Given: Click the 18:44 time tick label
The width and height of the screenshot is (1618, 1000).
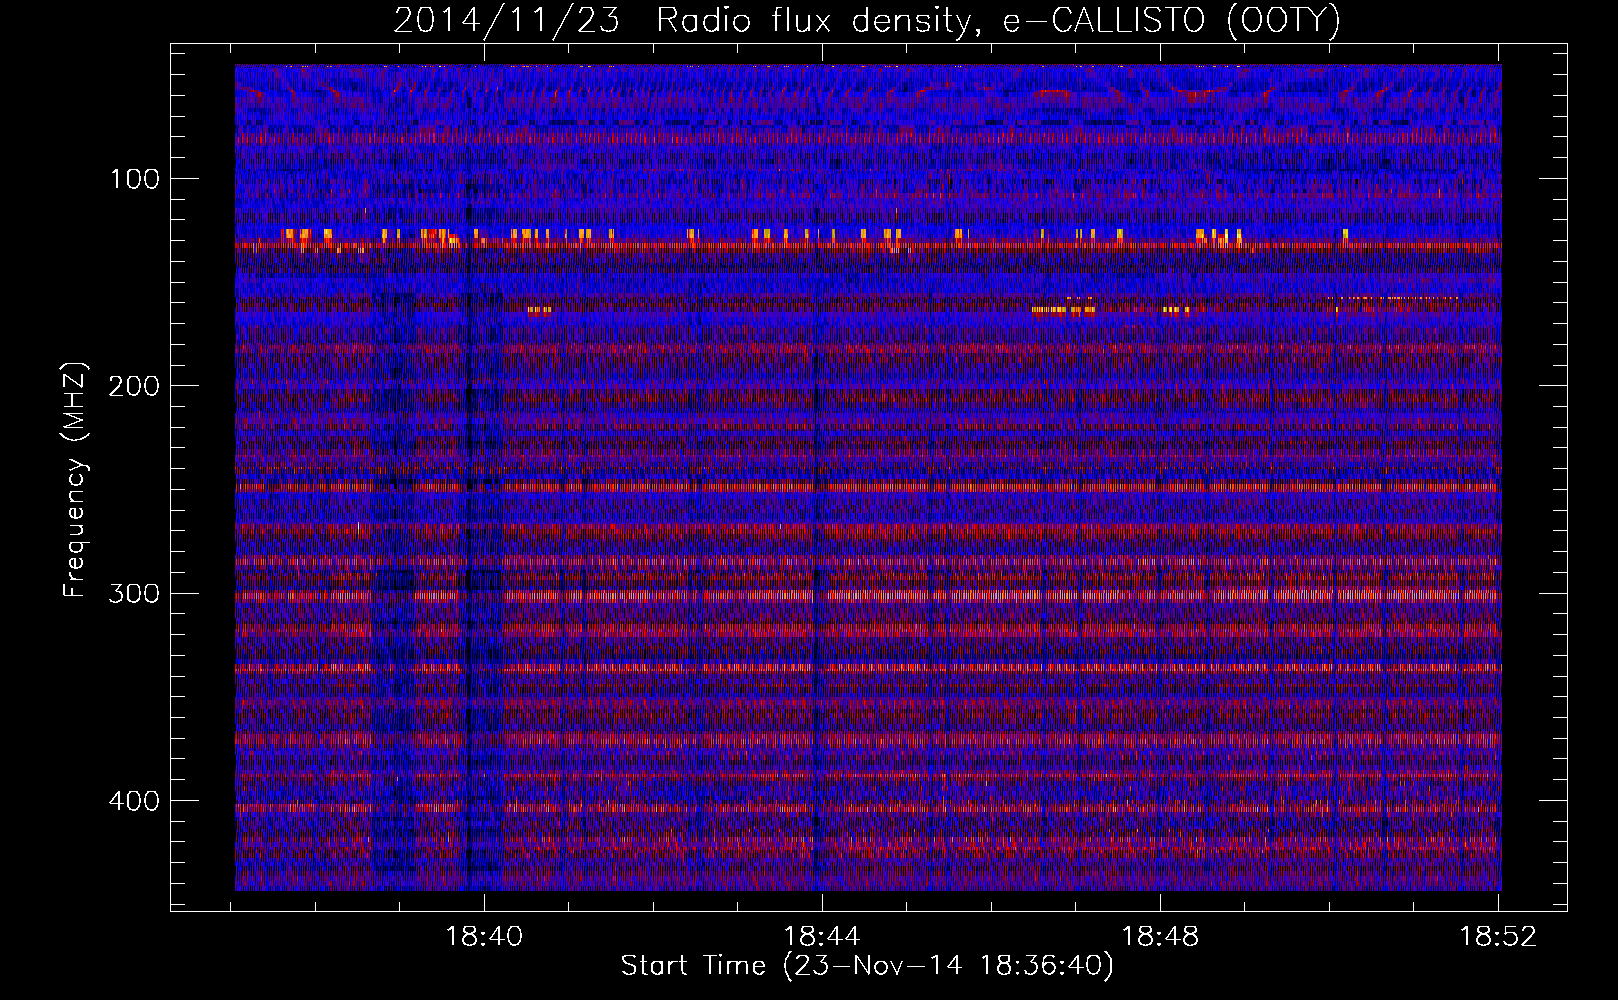Looking at the screenshot, I should pyautogui.click(x=822, y=937).
